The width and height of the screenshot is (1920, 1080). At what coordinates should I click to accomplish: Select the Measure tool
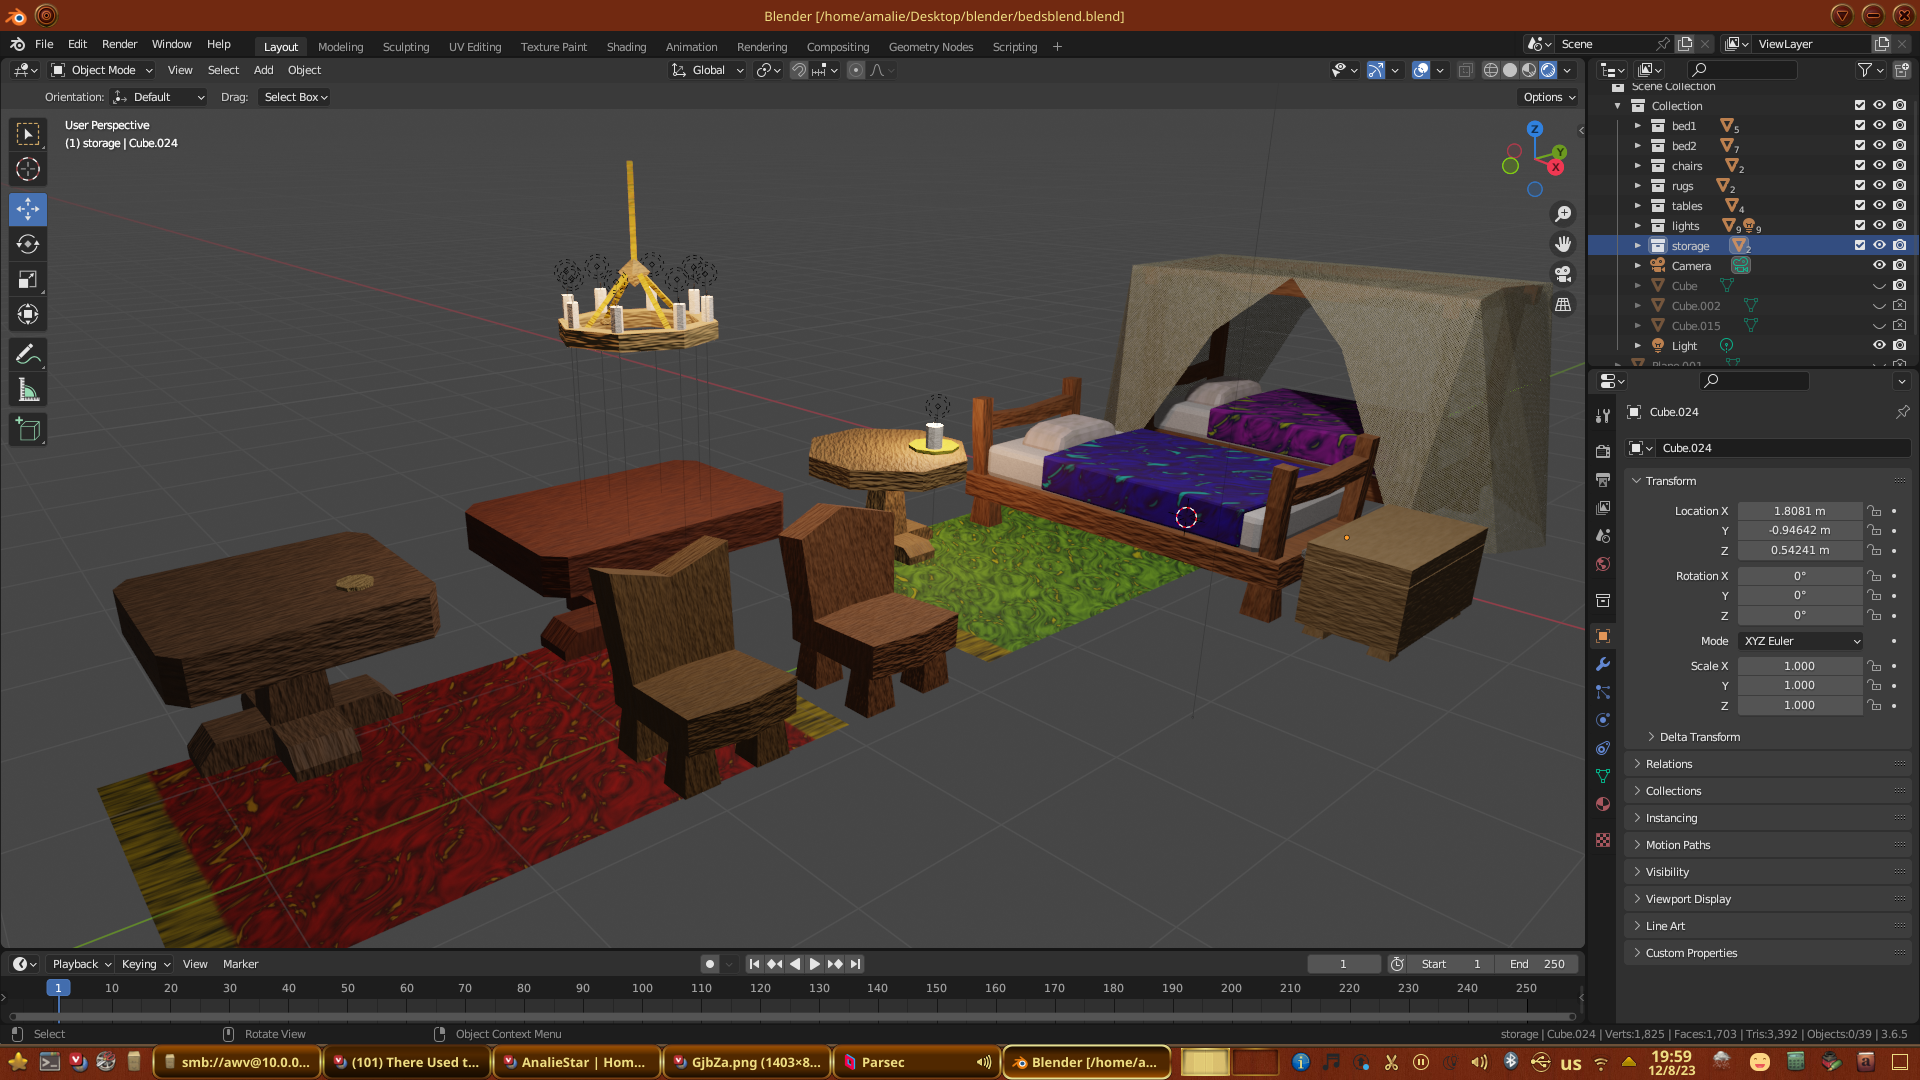[x=28, y=391]
